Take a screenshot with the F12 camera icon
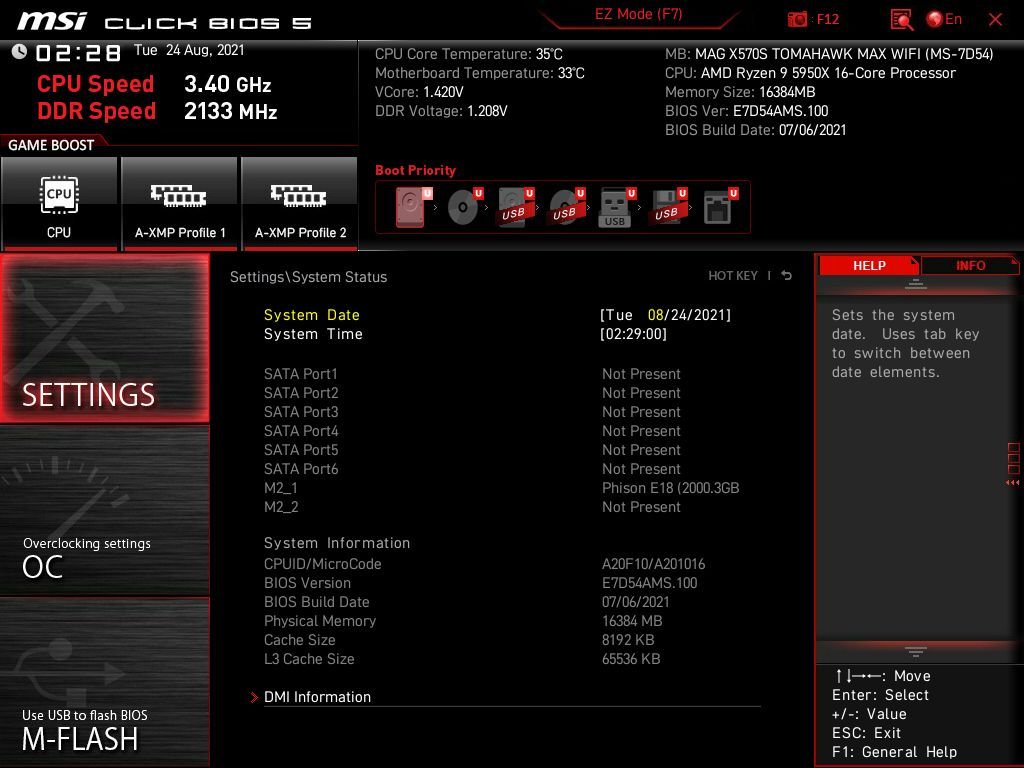 click(x=797, y=19)
